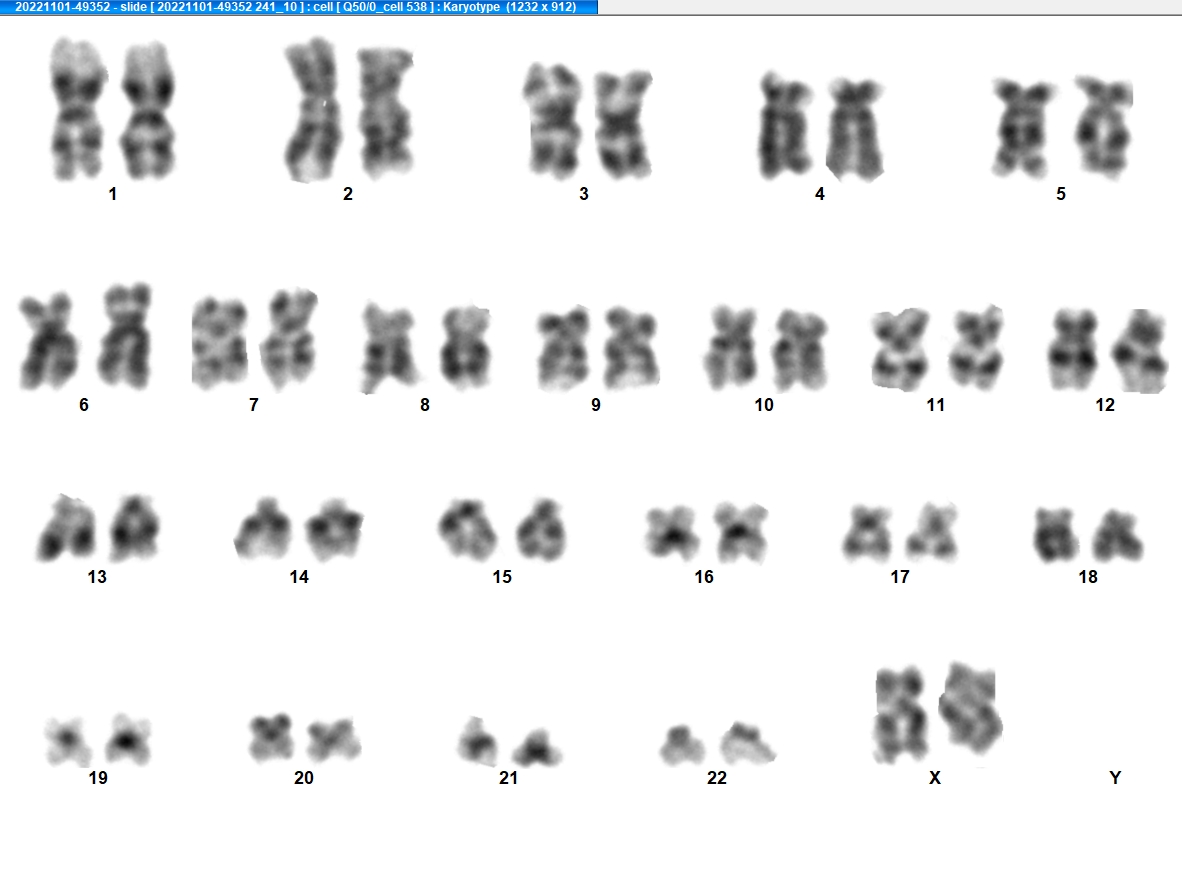Select the left chromosome 1 image
Viewport: 1182px width, 892px height.
[78, 109]
